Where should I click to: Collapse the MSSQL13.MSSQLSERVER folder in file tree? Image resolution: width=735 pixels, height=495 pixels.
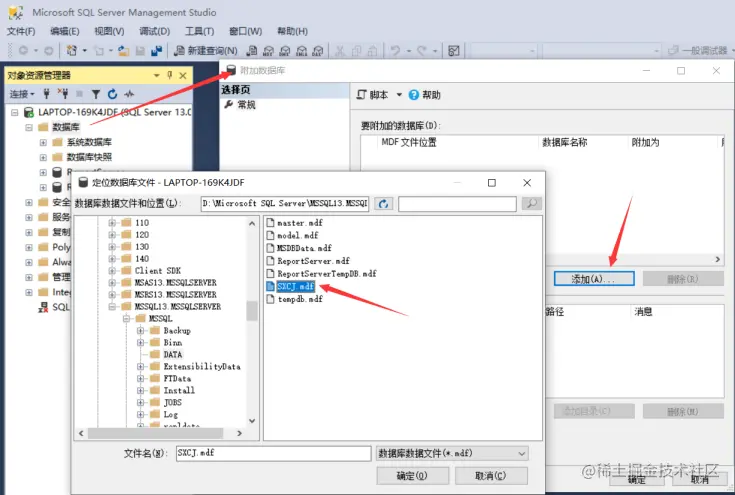point(112,307)
